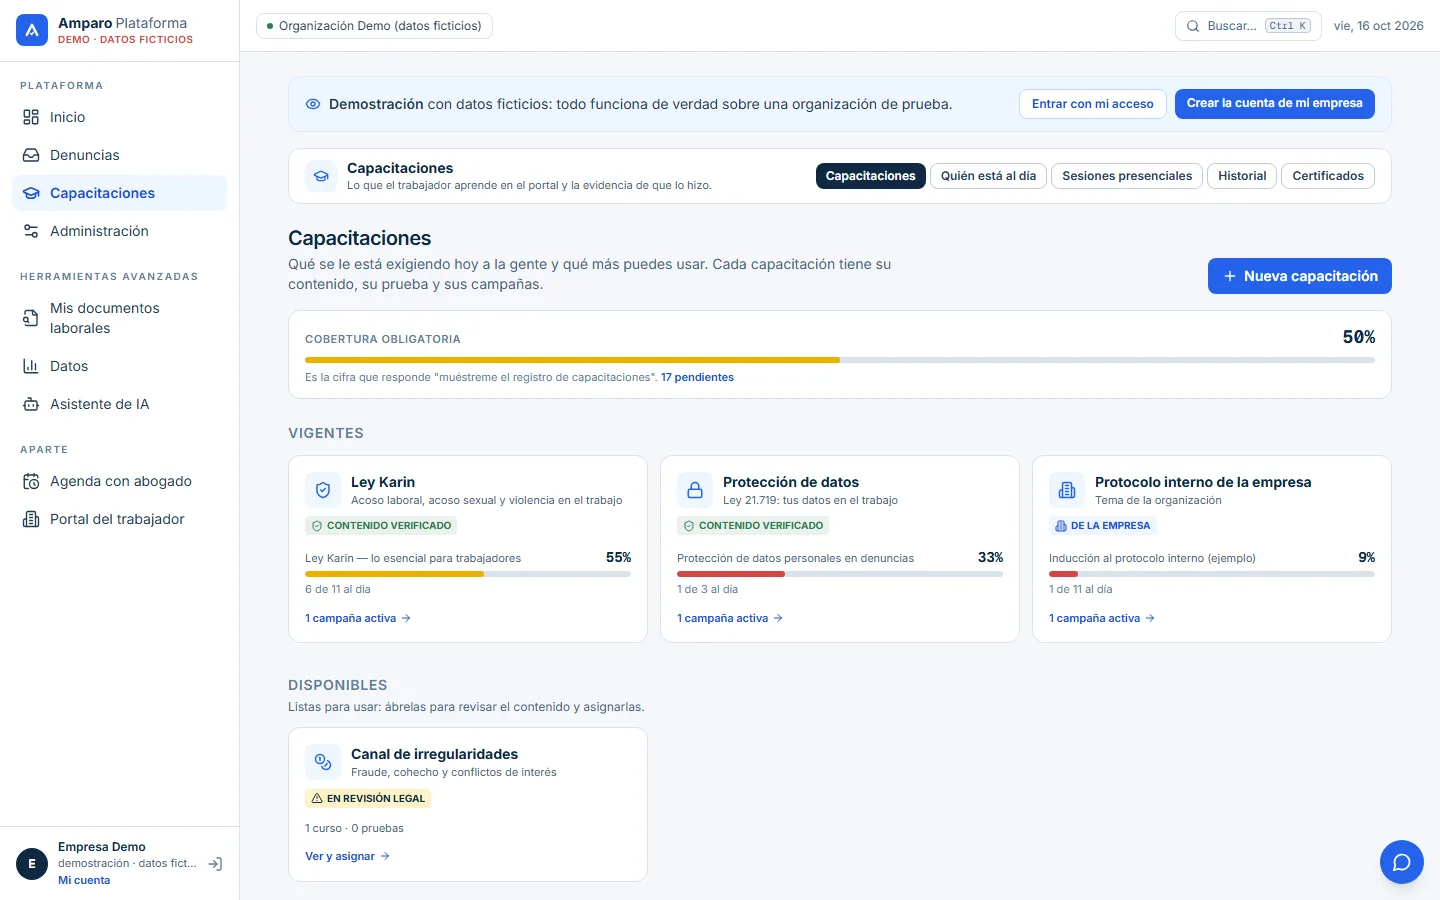Screen dimensions: 1440x900
Task: Click the Protección de datos lock icon
Action: coord(695,490)
